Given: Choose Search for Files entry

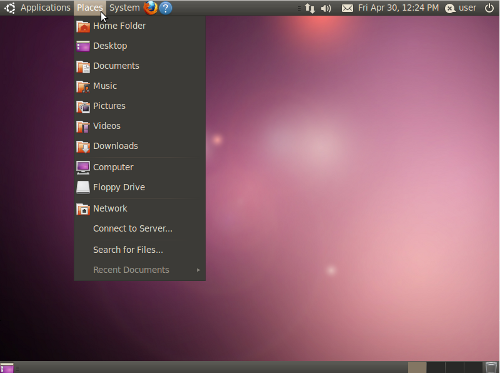Looking at the screenshot, I should (x=128, y=250).
